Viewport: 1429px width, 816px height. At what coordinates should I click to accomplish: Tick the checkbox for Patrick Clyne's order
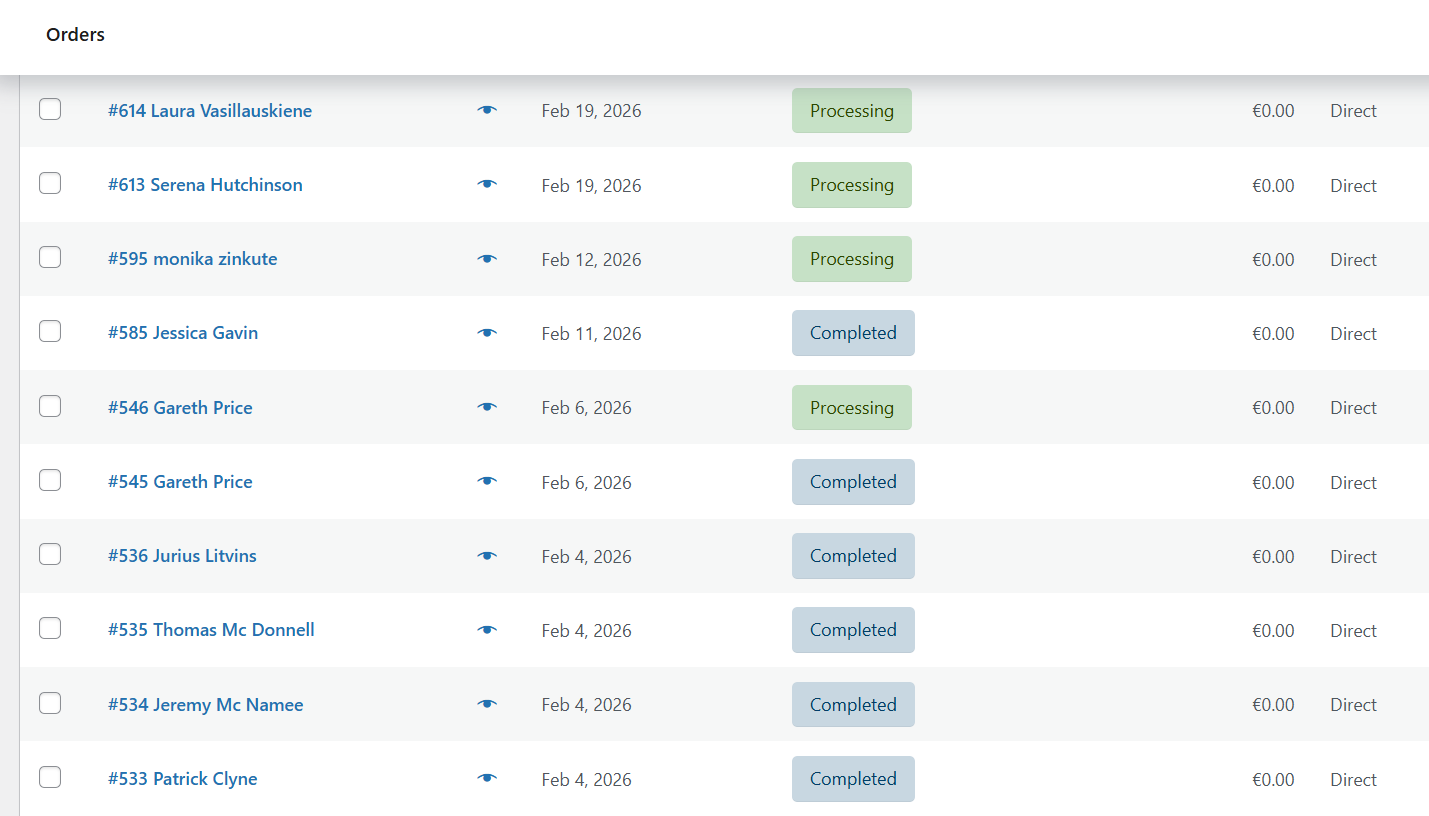point(50,777)
